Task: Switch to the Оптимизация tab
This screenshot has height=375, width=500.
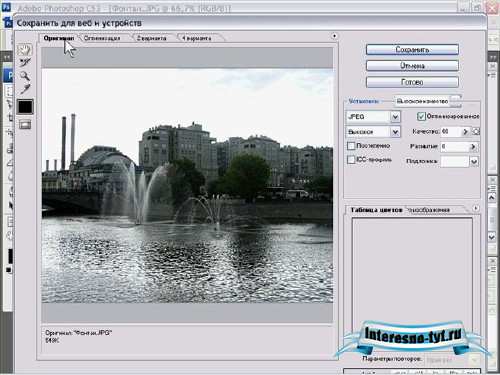Action: click(102, 38)
